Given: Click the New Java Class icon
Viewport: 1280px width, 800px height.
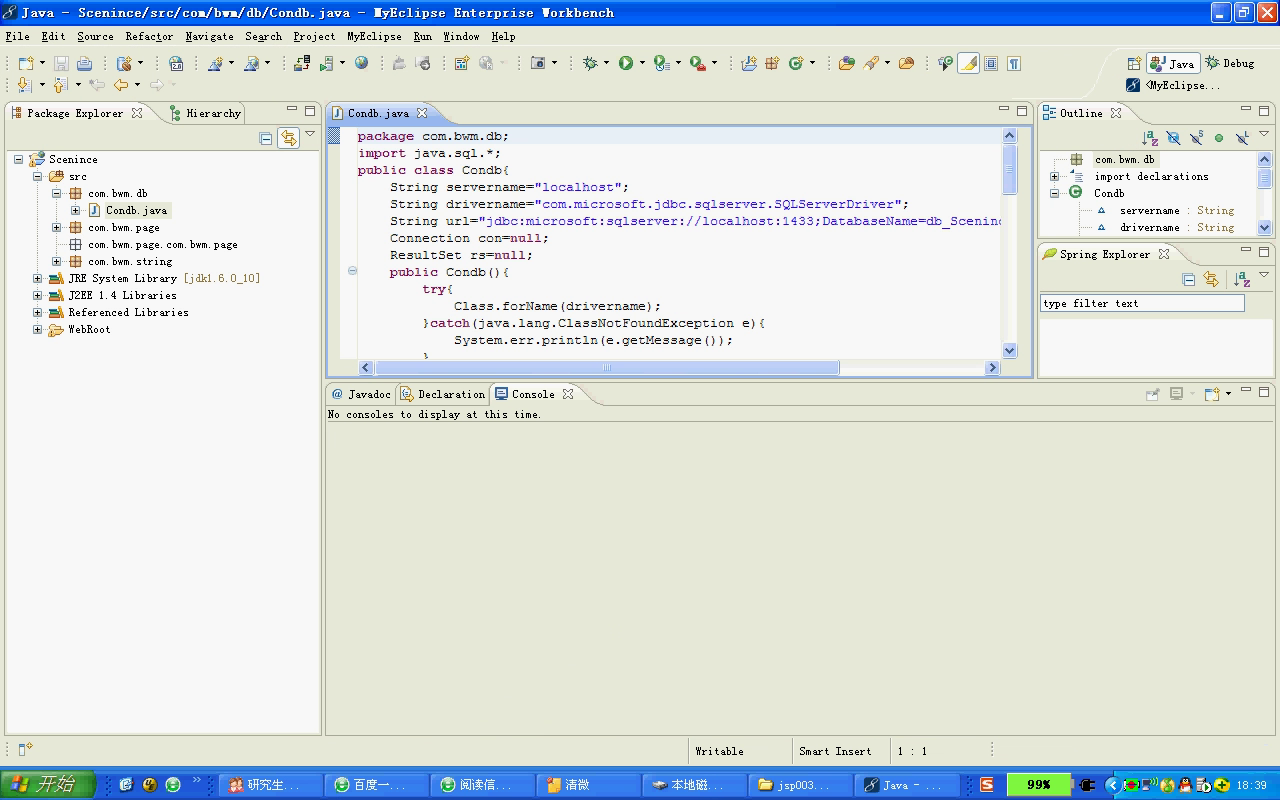Looking at the screenshot, I should coord(796,63).
